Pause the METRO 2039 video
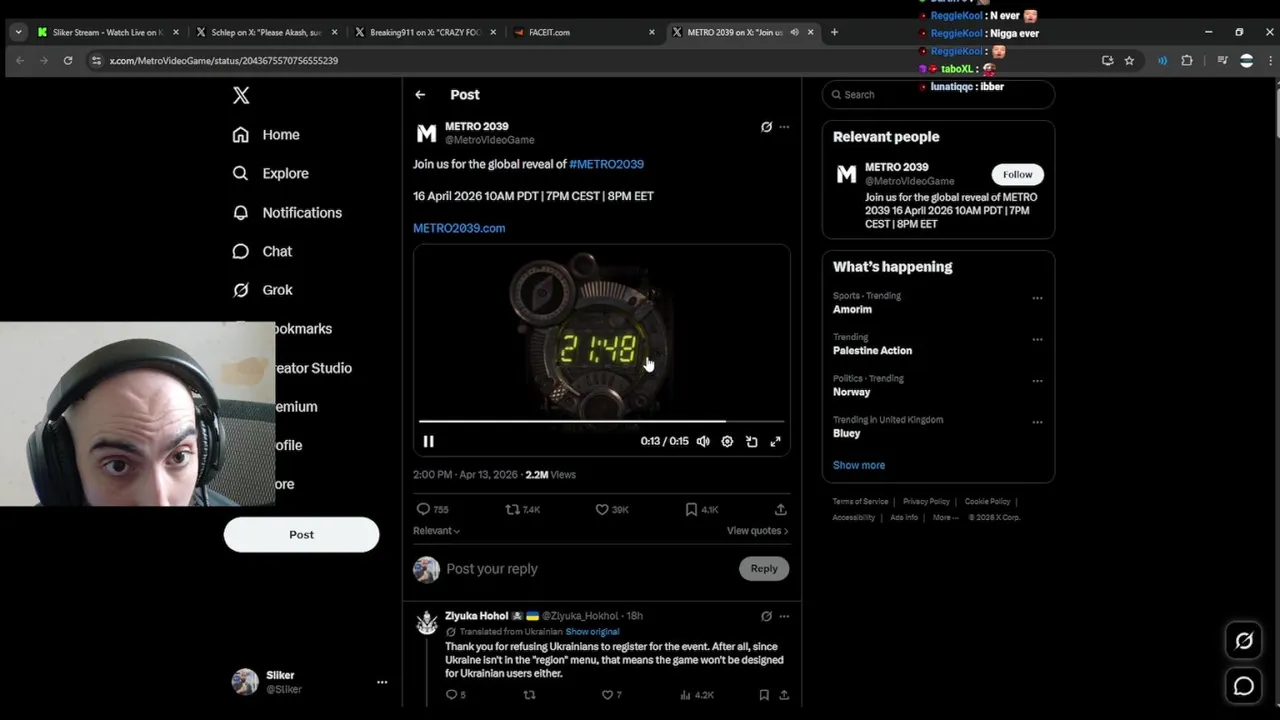 coord(428,441)
